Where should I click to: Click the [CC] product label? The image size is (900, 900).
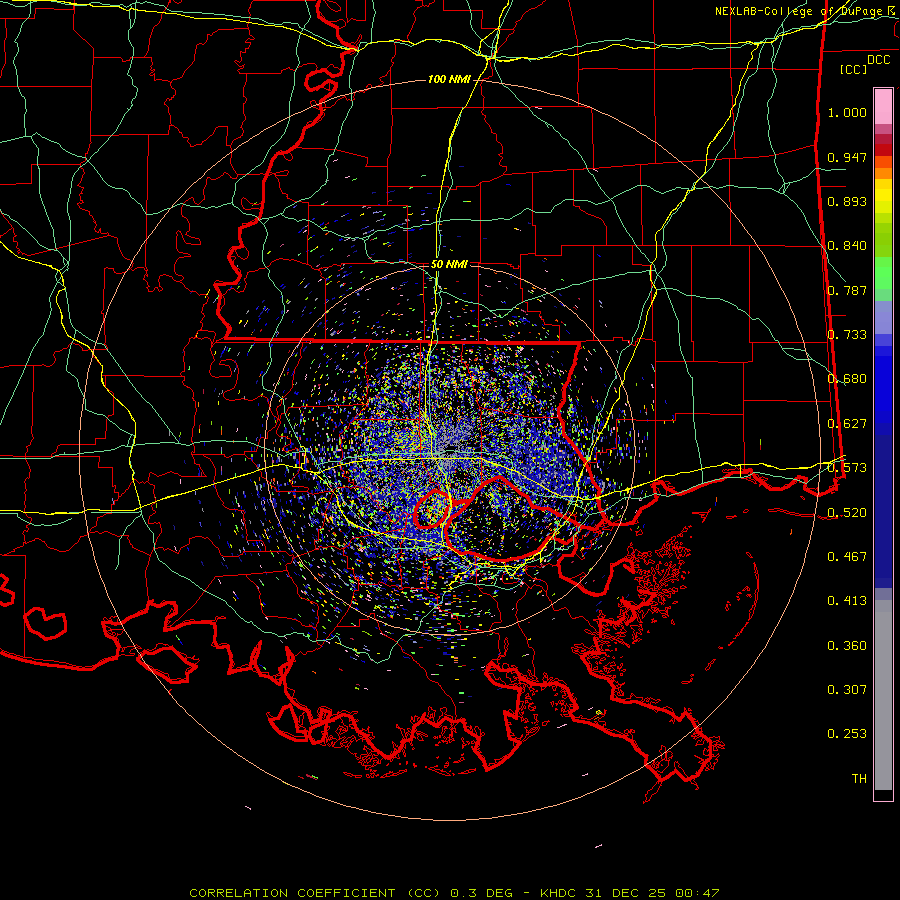[853, 69]
